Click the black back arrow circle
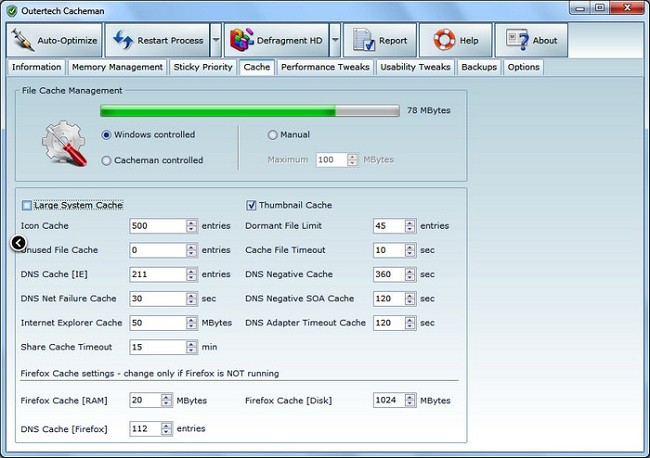This screenshot has width=650, height=458. click(x=19, y=243)
